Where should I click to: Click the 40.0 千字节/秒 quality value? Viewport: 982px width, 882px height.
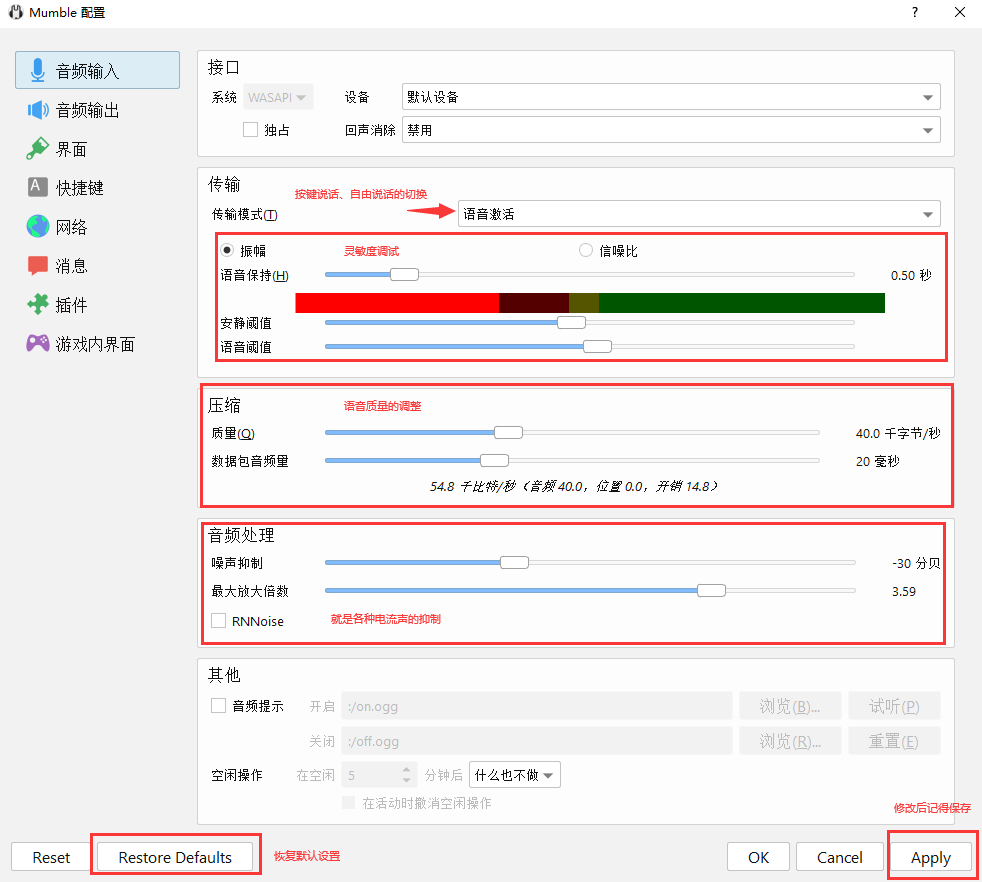click(x=898, y=433)
